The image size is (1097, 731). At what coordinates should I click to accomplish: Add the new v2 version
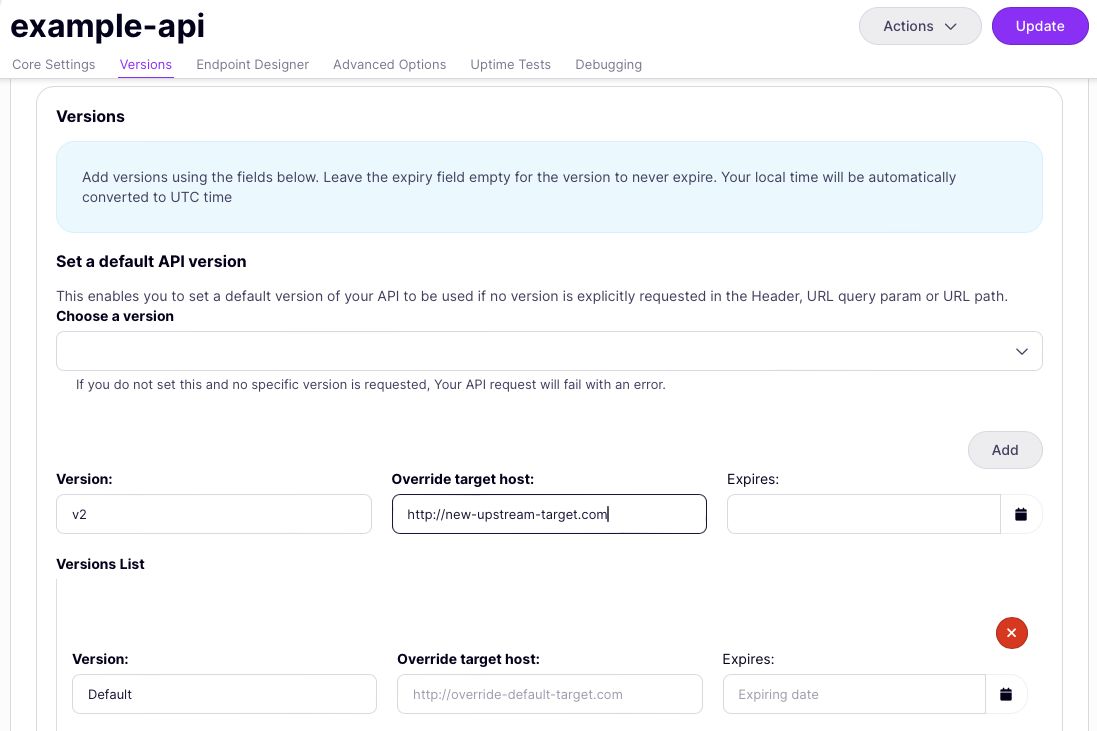click(x=1004, y=450)
